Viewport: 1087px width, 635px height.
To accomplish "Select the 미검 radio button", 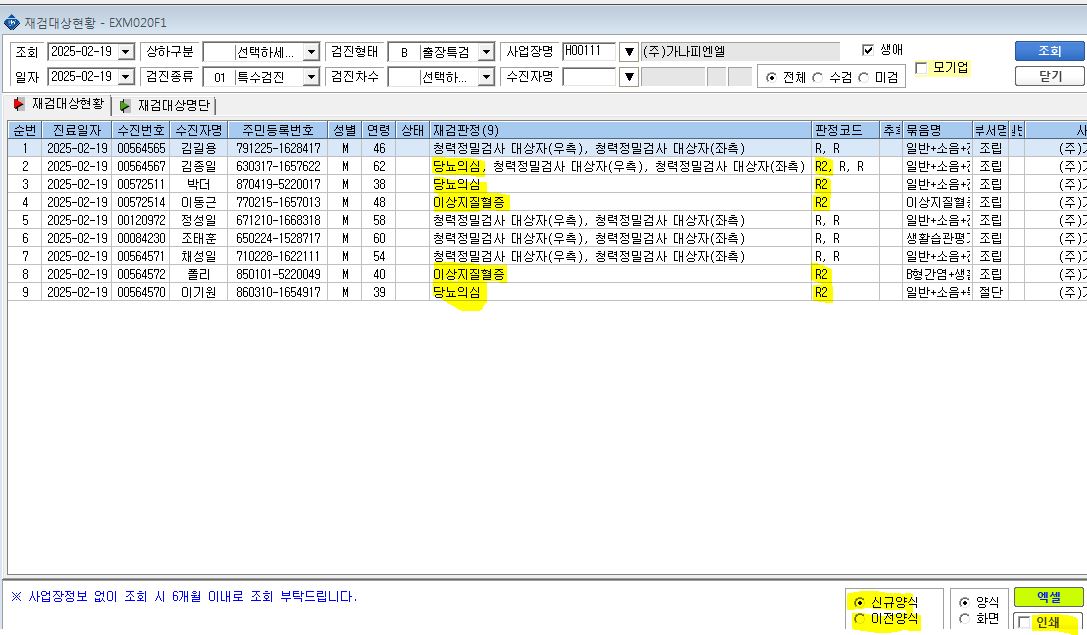I will [x=863, y=78].
